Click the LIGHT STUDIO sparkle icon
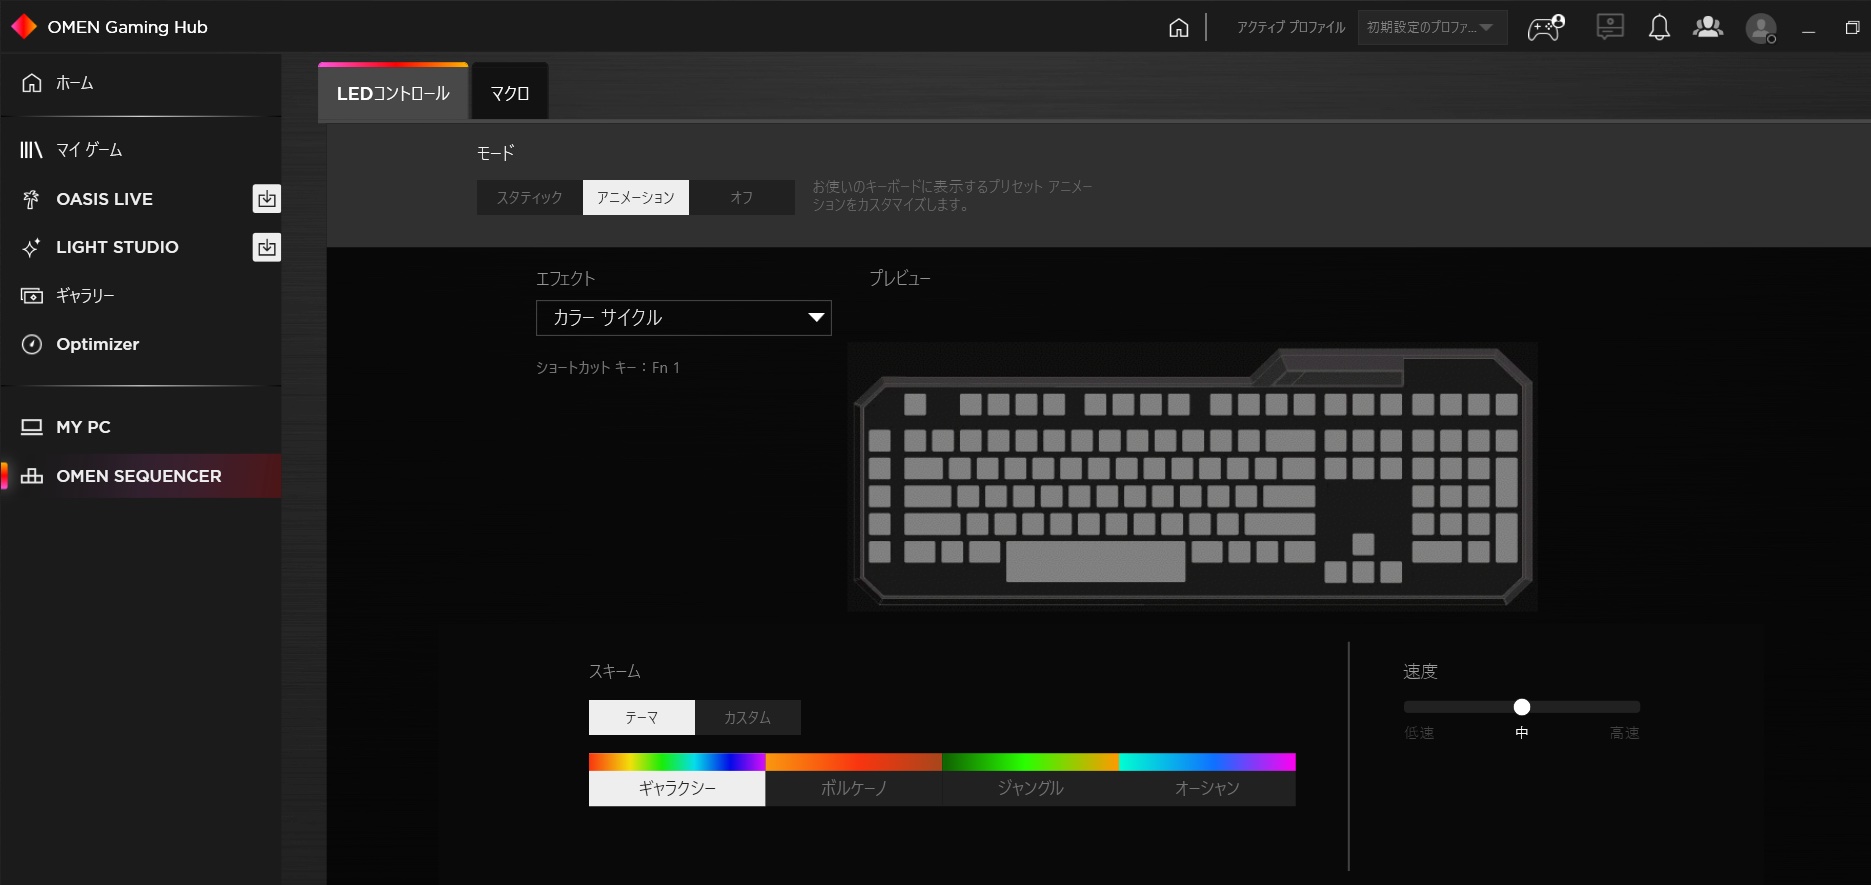Viewport: 1871px width, 885px height. point(31,247)
